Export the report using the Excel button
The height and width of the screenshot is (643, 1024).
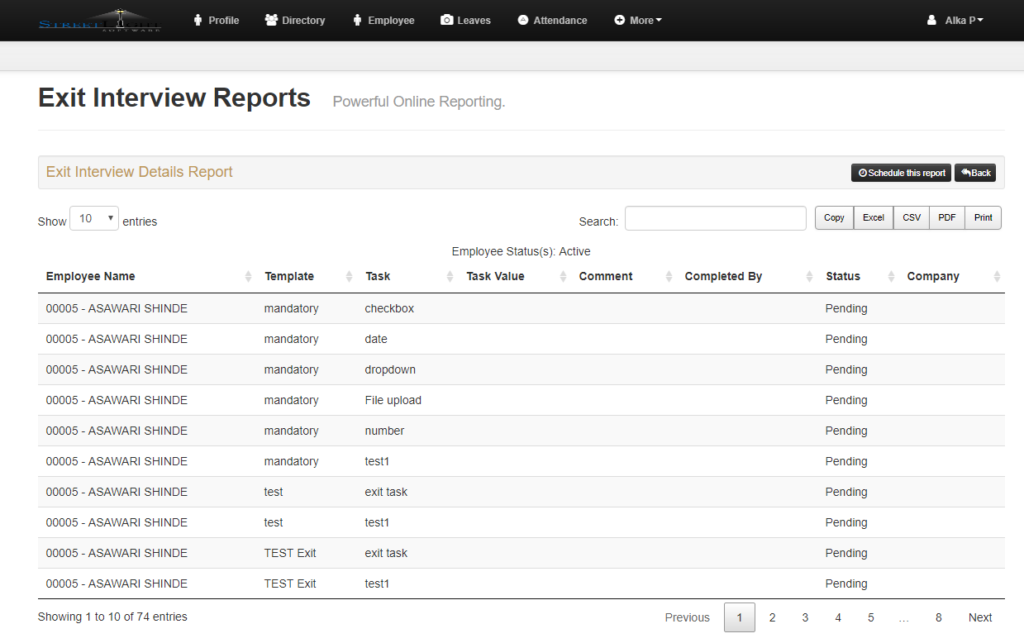[872, 217]
